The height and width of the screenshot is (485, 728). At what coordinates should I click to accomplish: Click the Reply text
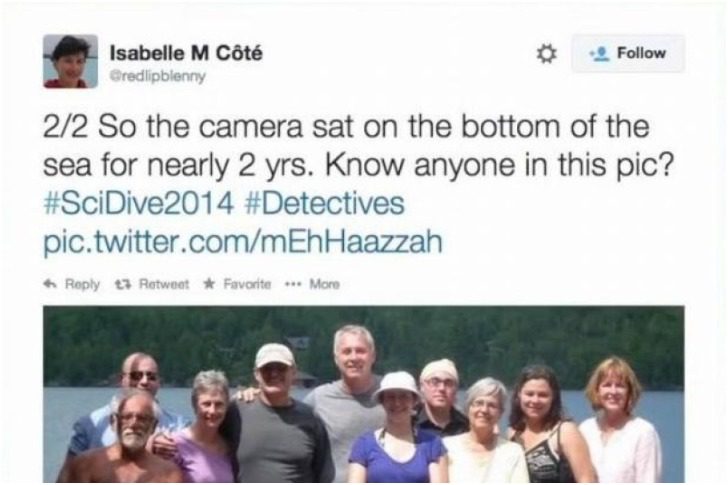[x=82, y=284]
